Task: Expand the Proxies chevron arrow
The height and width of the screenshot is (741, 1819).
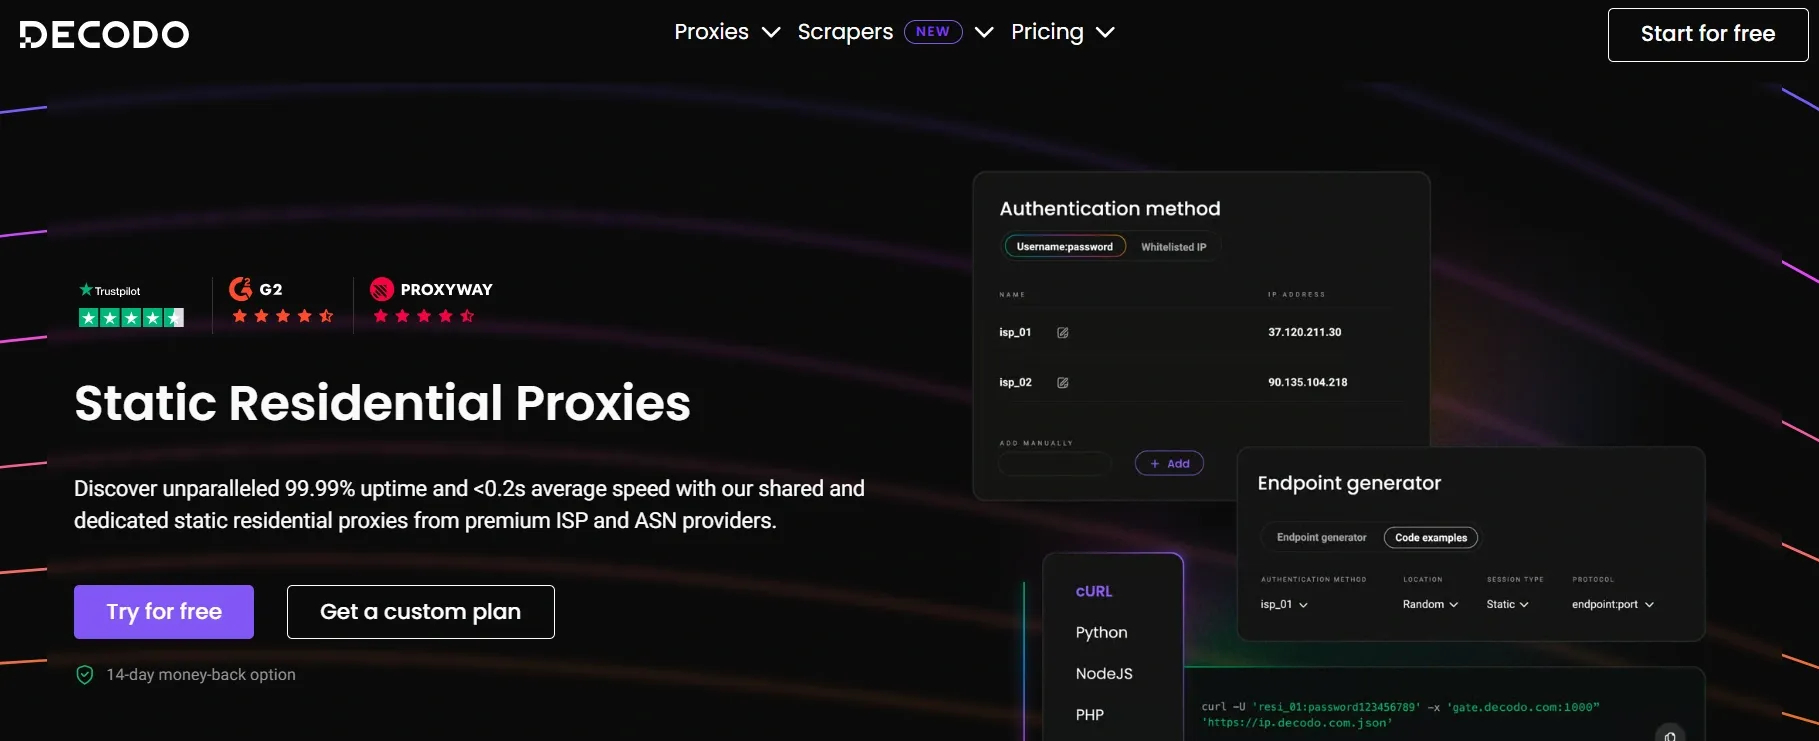Action: 771,32
